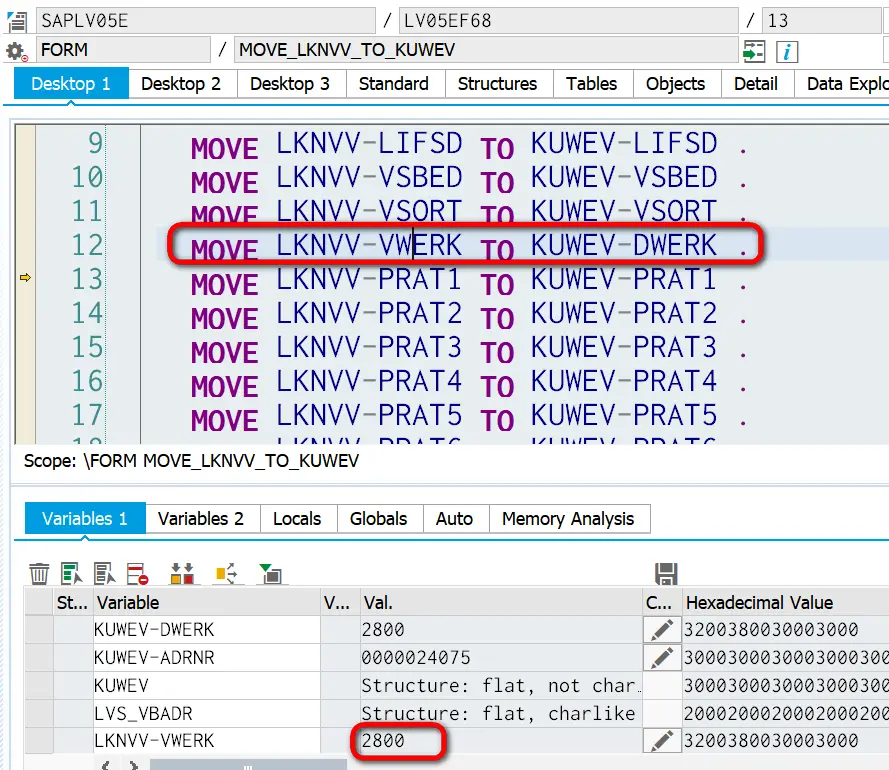The height and width of the screenshot is (770, 889).
Task: Click the pencil icon in the LKNVV-VWERK row
Action: (662, 741)
